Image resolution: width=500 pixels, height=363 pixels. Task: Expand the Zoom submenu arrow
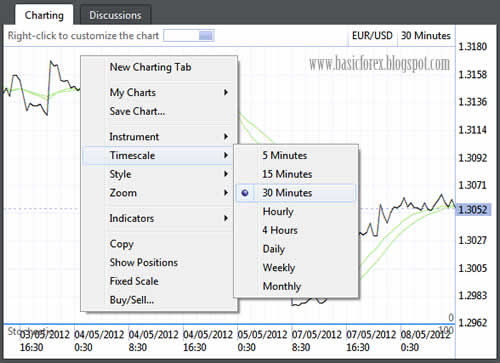point(226,193)
